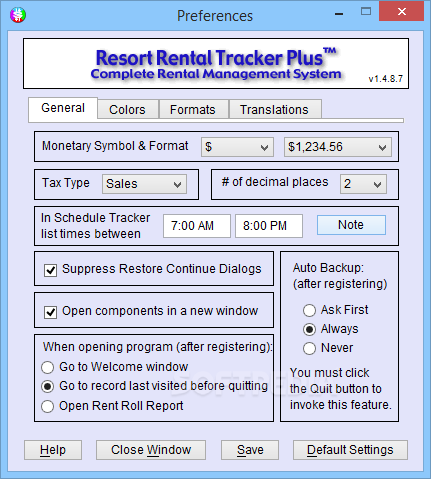Select Go to Welcome window option
Screen dimensions: 431x479
[x=47, y=367]
